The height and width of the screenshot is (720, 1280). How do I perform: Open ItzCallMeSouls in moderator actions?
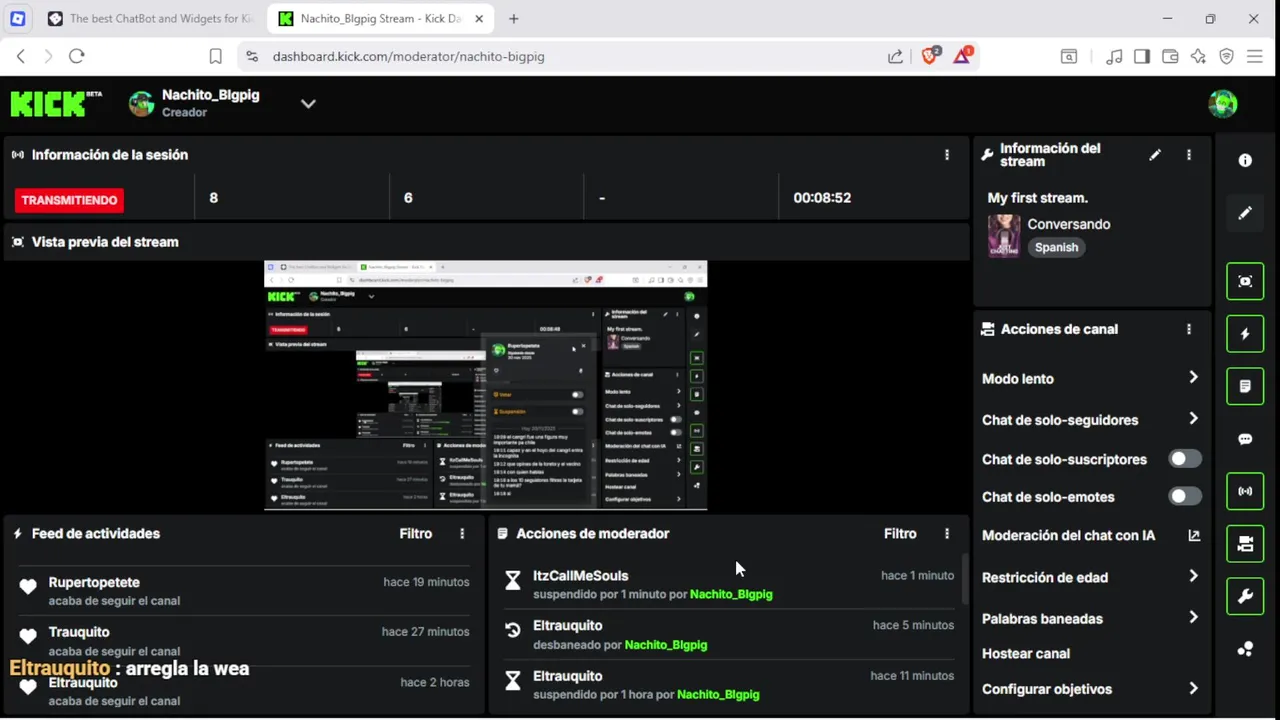(581, 576)
